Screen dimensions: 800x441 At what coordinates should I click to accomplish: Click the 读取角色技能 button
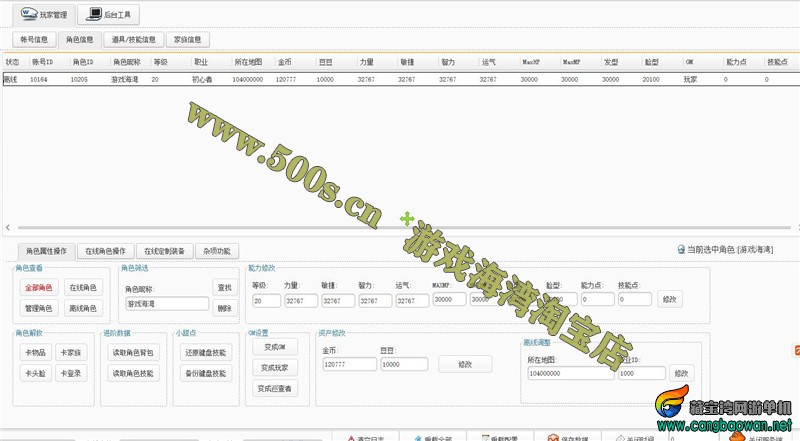tap(133, 373)
